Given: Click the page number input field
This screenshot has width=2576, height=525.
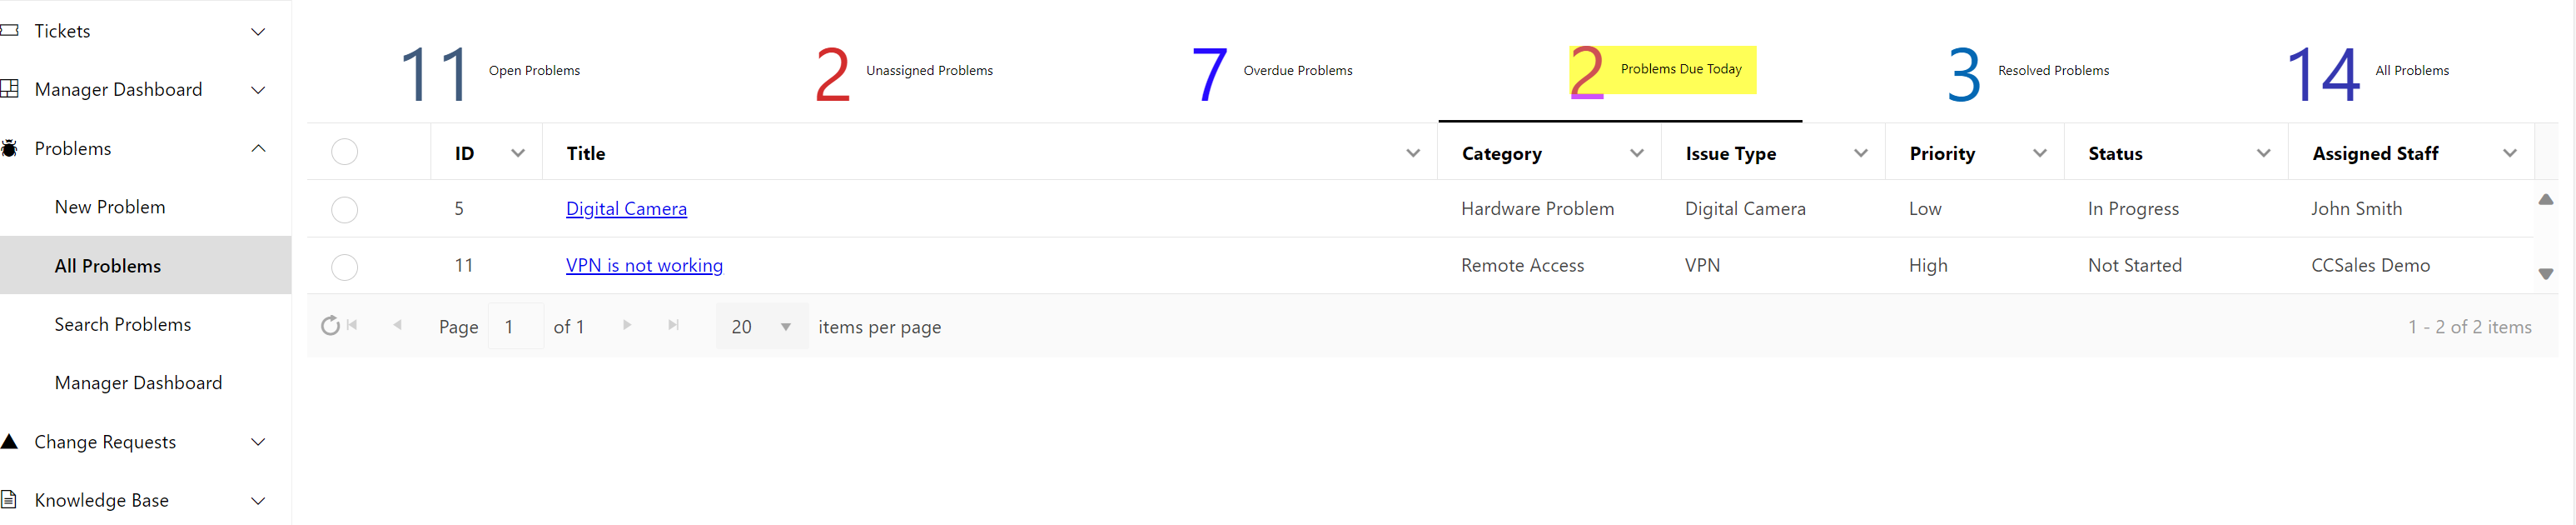Looking at the screenshot, I should [x=515, y=327].
